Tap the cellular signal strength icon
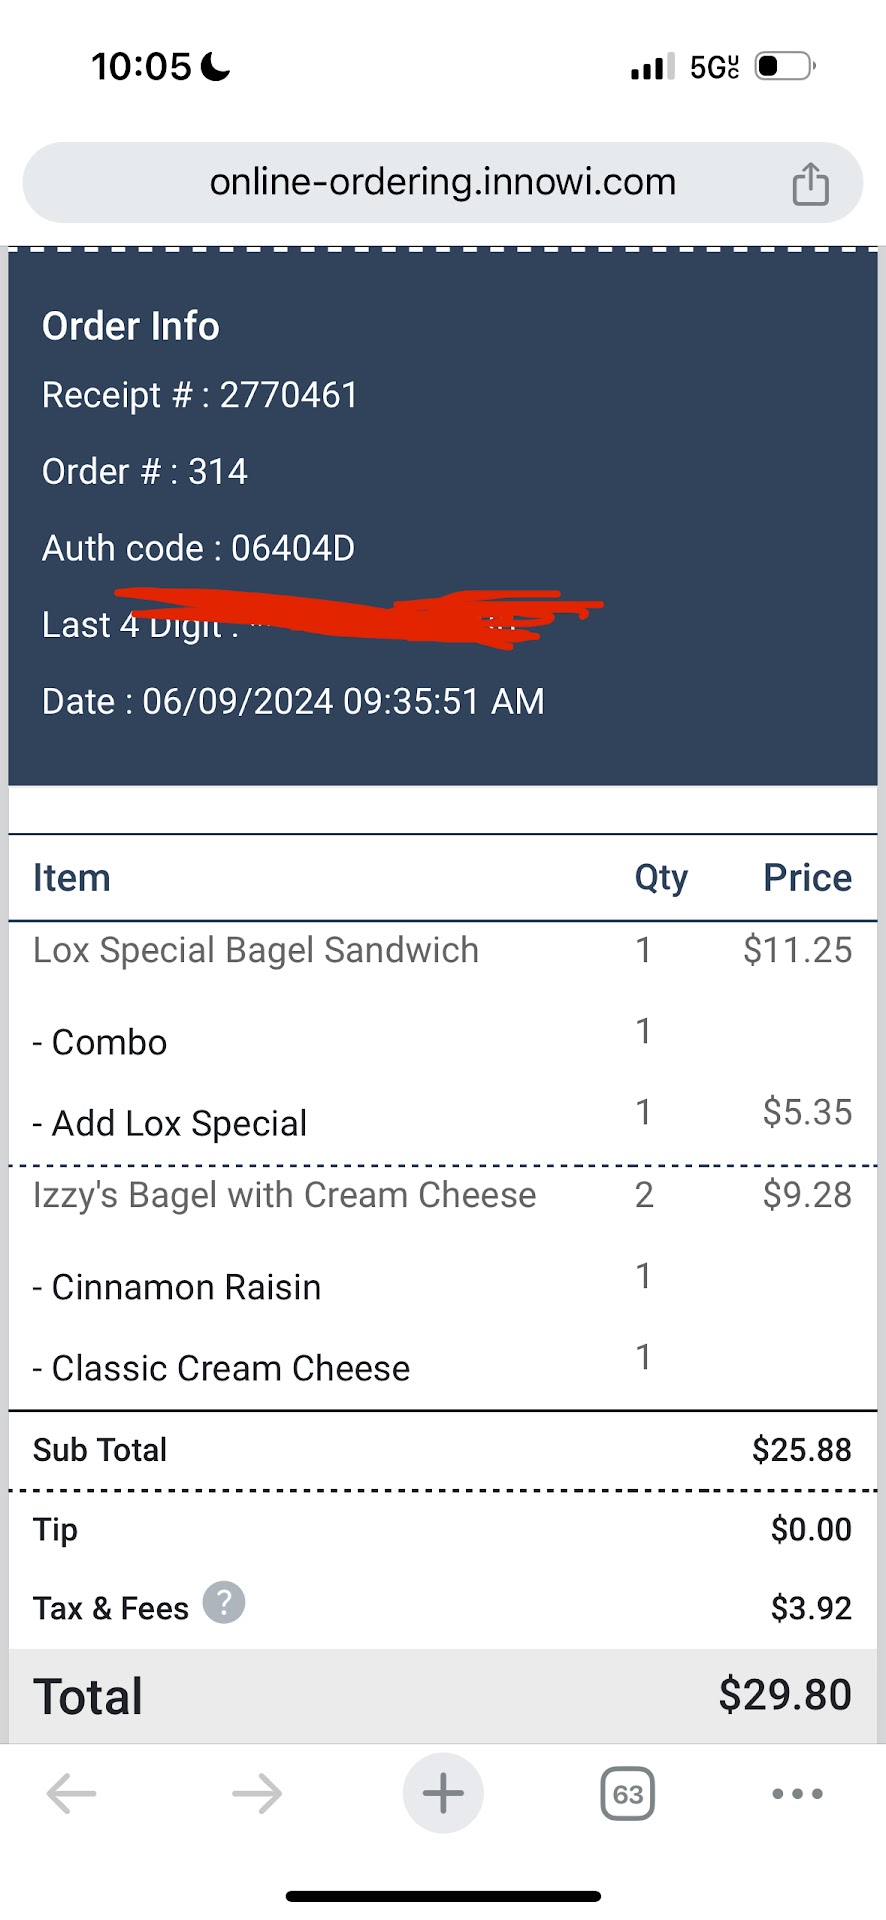The image size is (886, 1920). point(652,67)
